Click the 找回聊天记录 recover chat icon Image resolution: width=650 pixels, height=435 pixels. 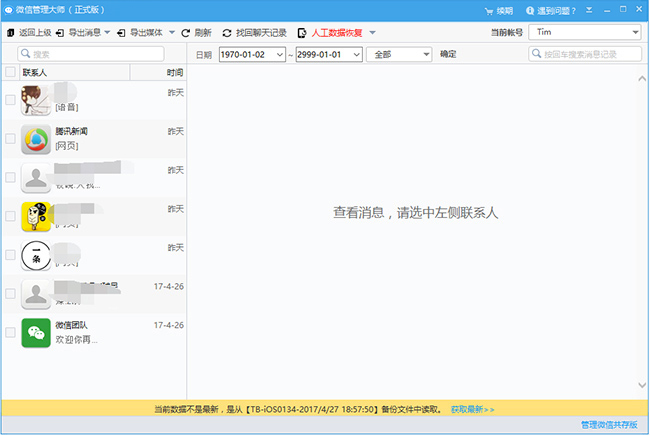coord(227,33)
